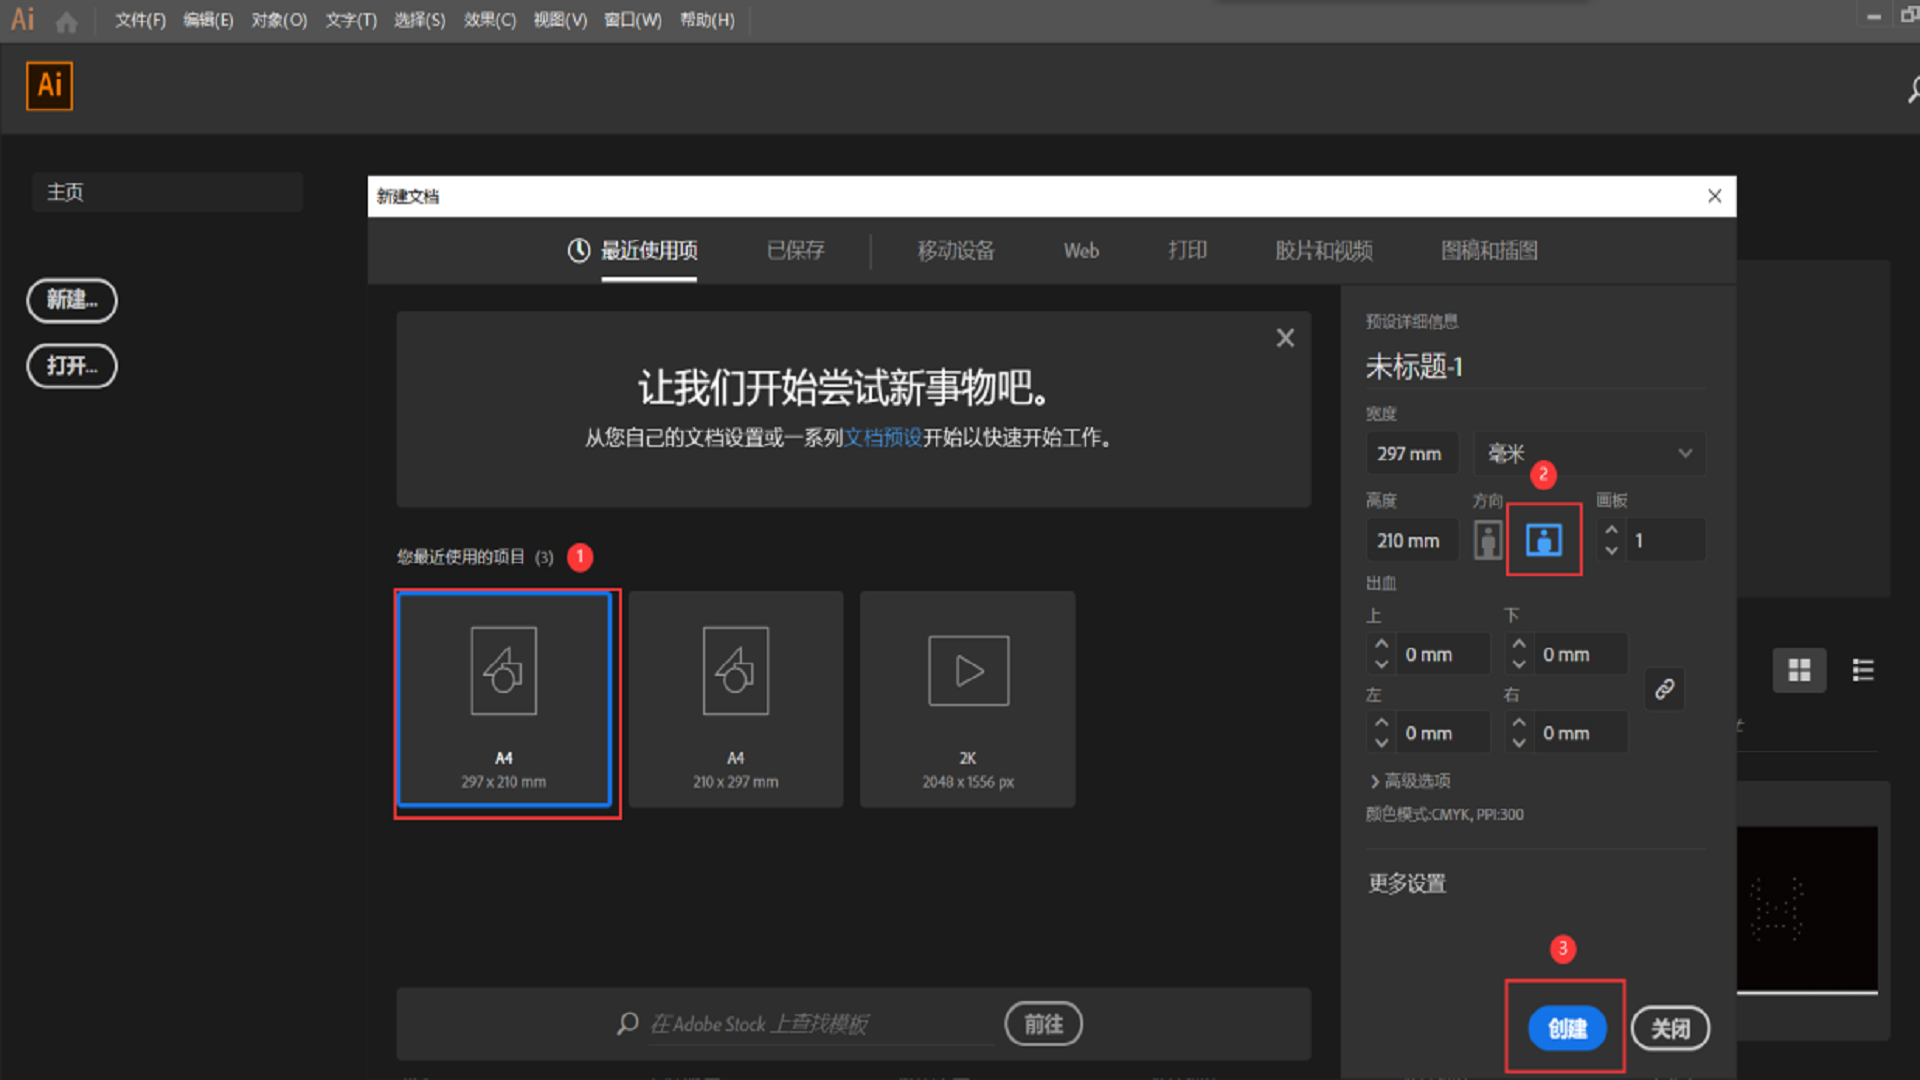Select the A4 210 x 297 mm preset

point(735,699)
